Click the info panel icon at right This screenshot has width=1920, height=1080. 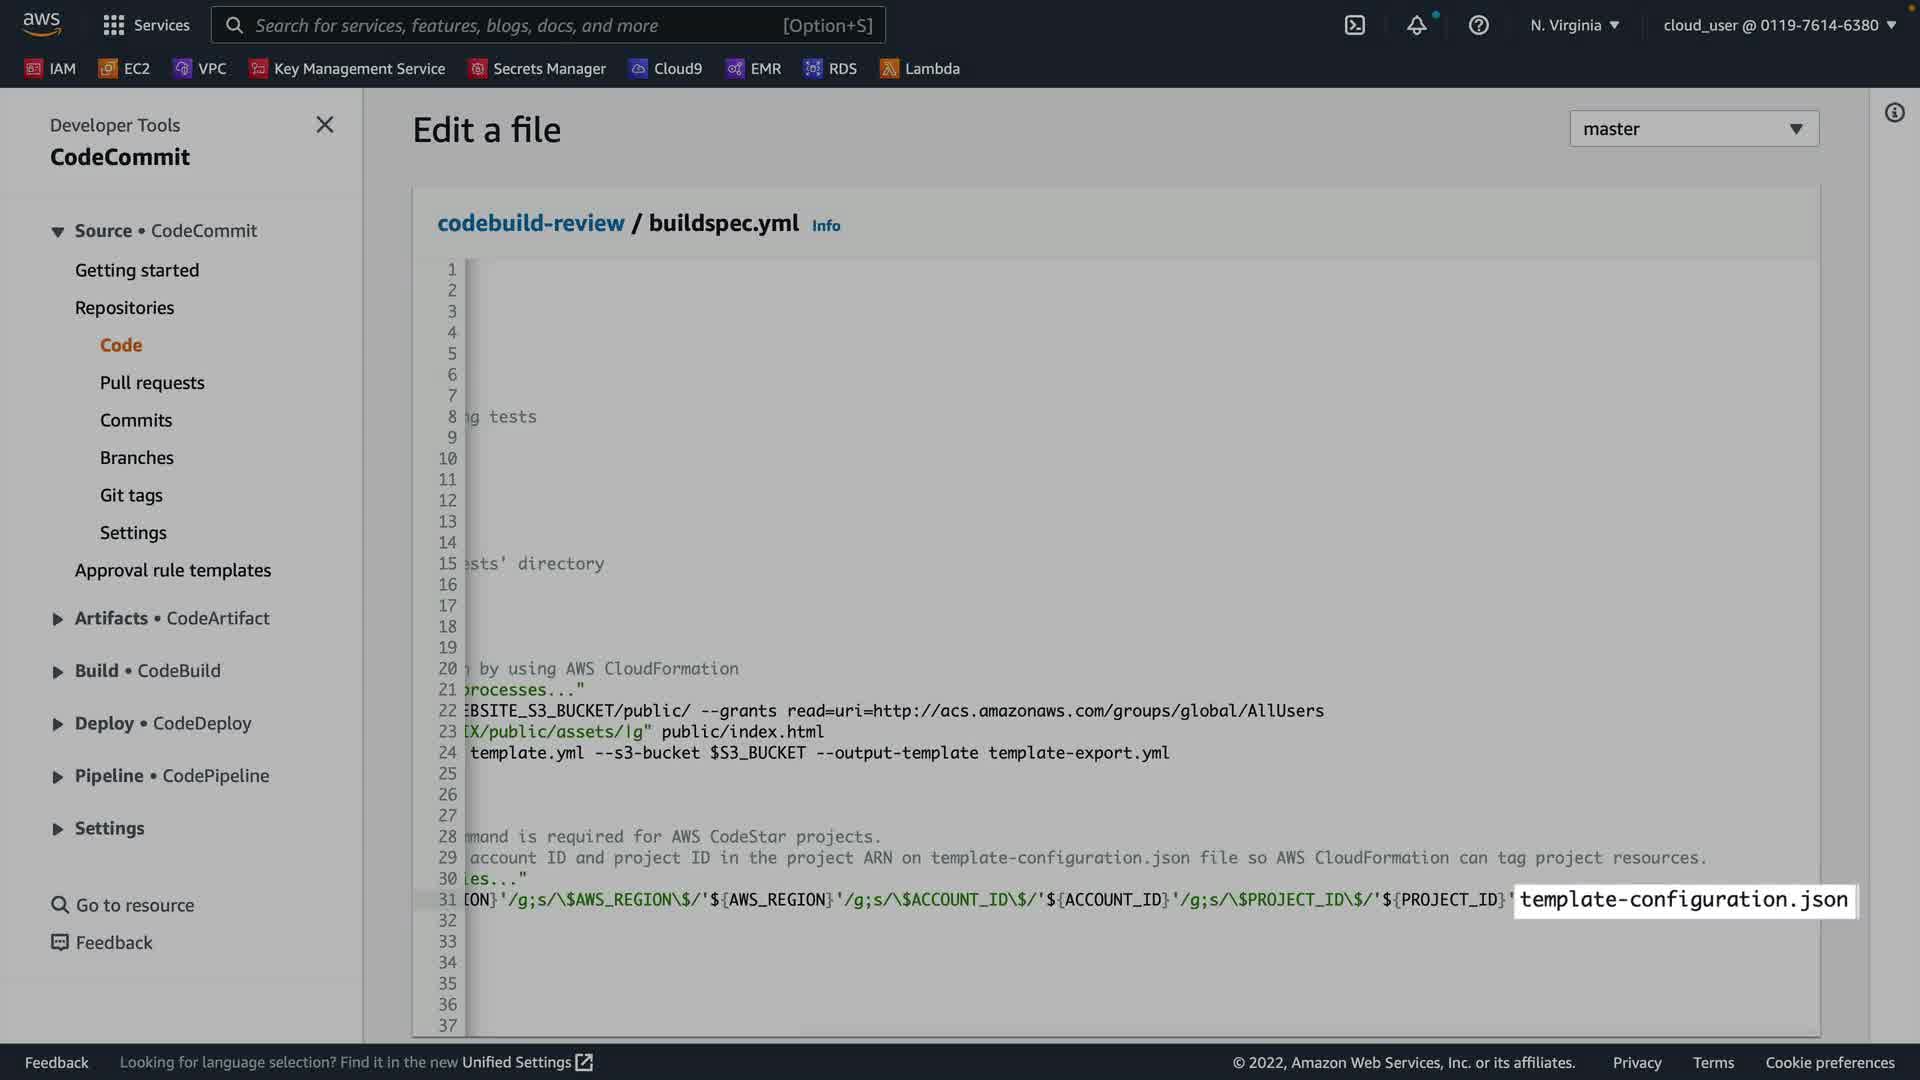click(1894, 112)
